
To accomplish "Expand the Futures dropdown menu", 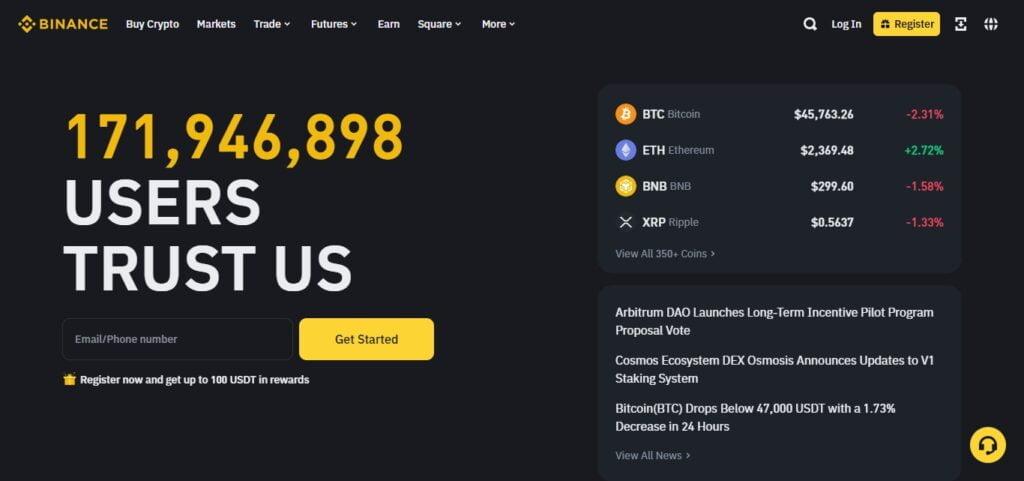I will tap(334, 24).
